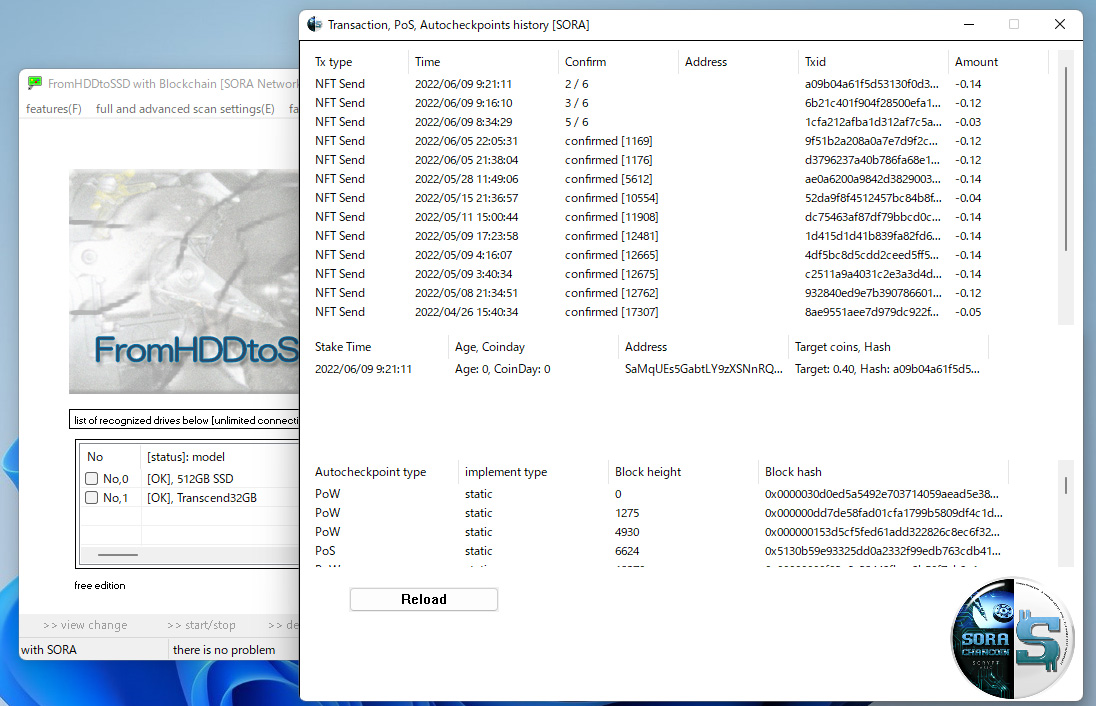Click the 'free edition' label
Viewport: 1096px width, 706px height.
[100, 586]
